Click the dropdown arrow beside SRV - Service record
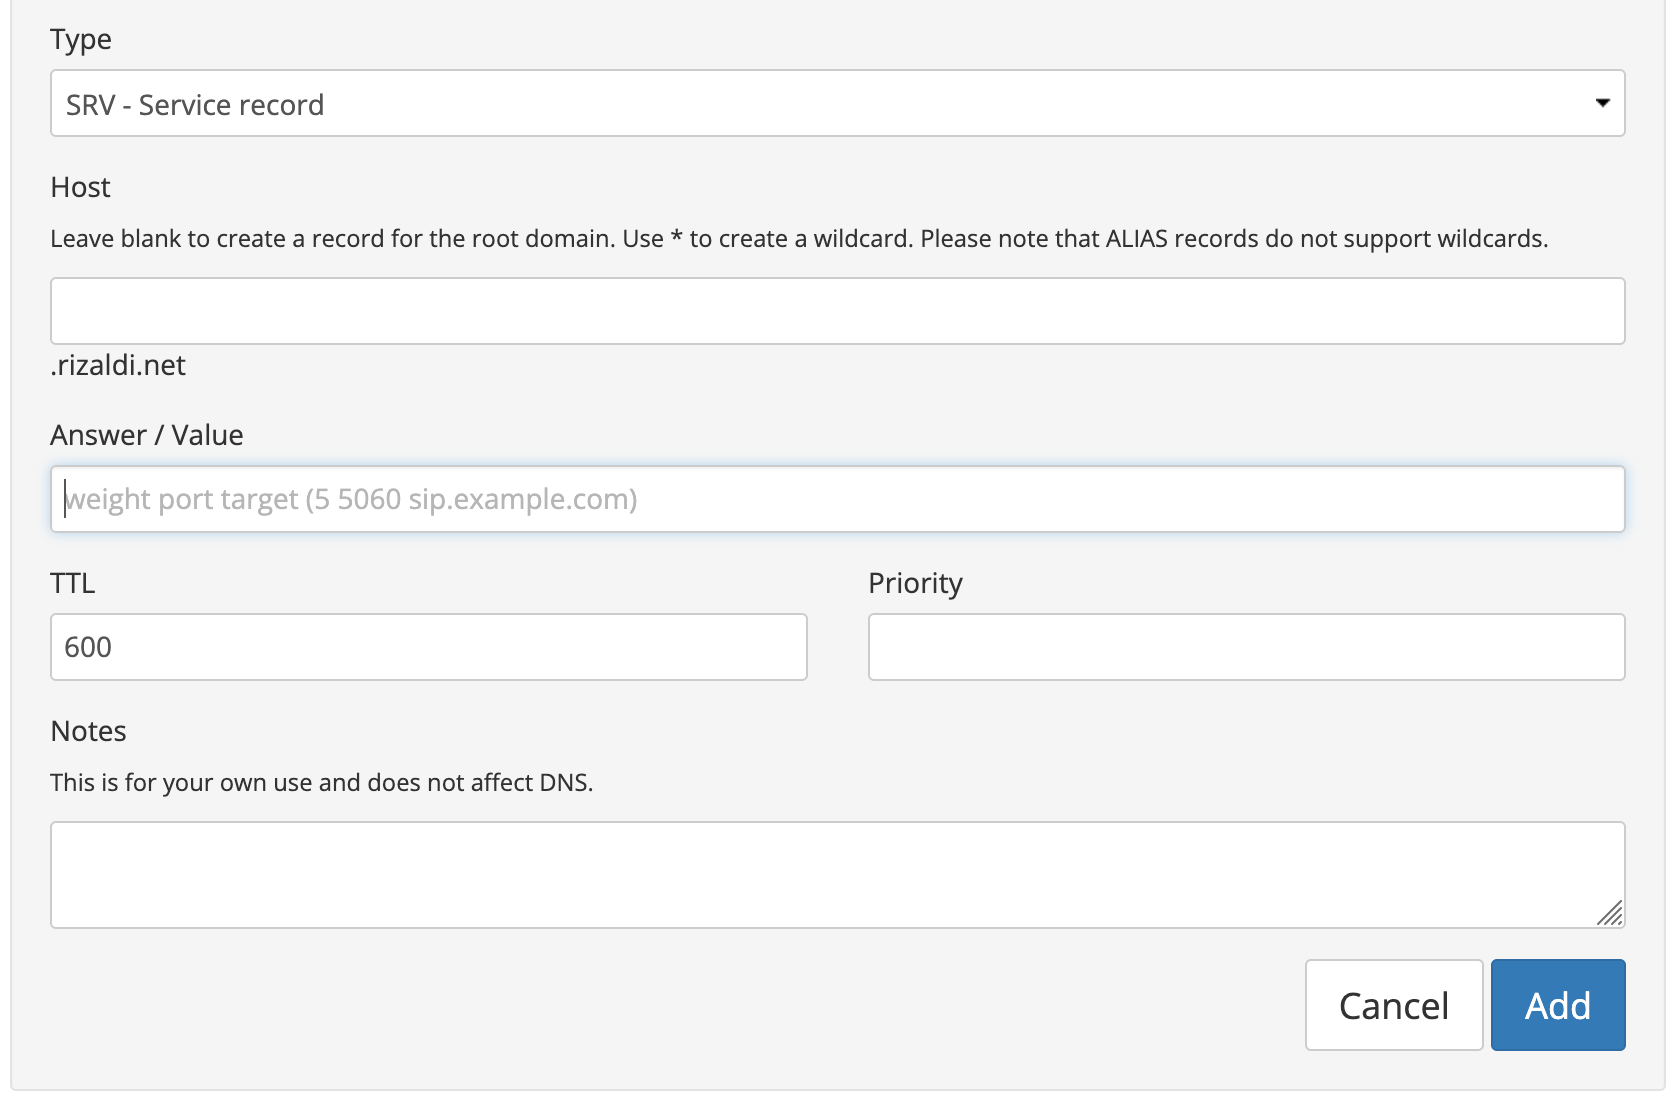Image resolution: width=1676 pixels, height=1100 pixels. pos(1602,103)
